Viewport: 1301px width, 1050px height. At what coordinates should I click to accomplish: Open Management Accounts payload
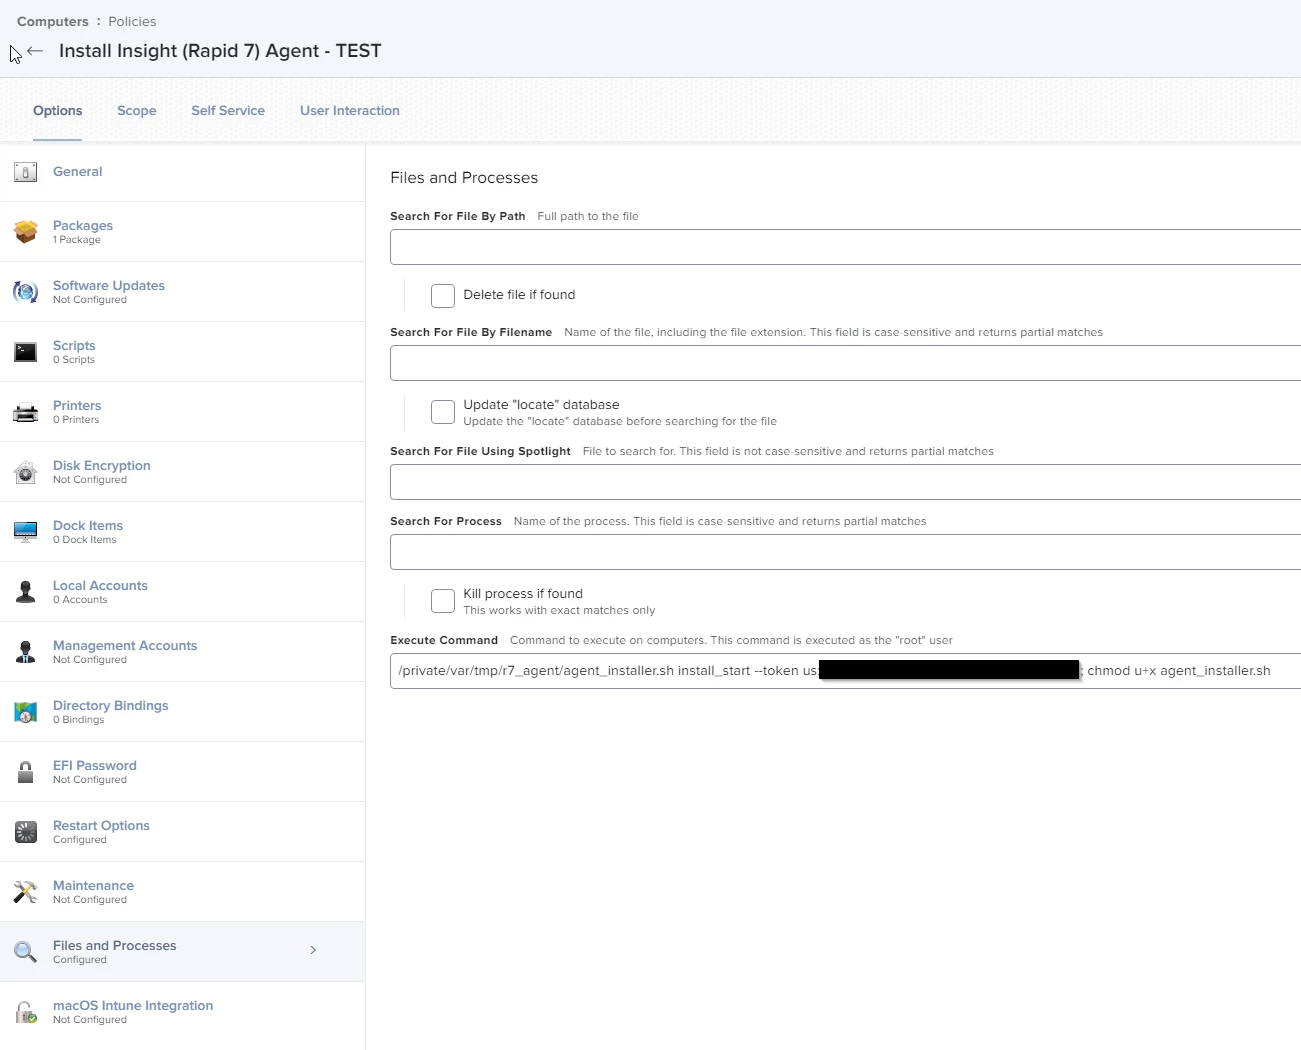tap(182, 652)
